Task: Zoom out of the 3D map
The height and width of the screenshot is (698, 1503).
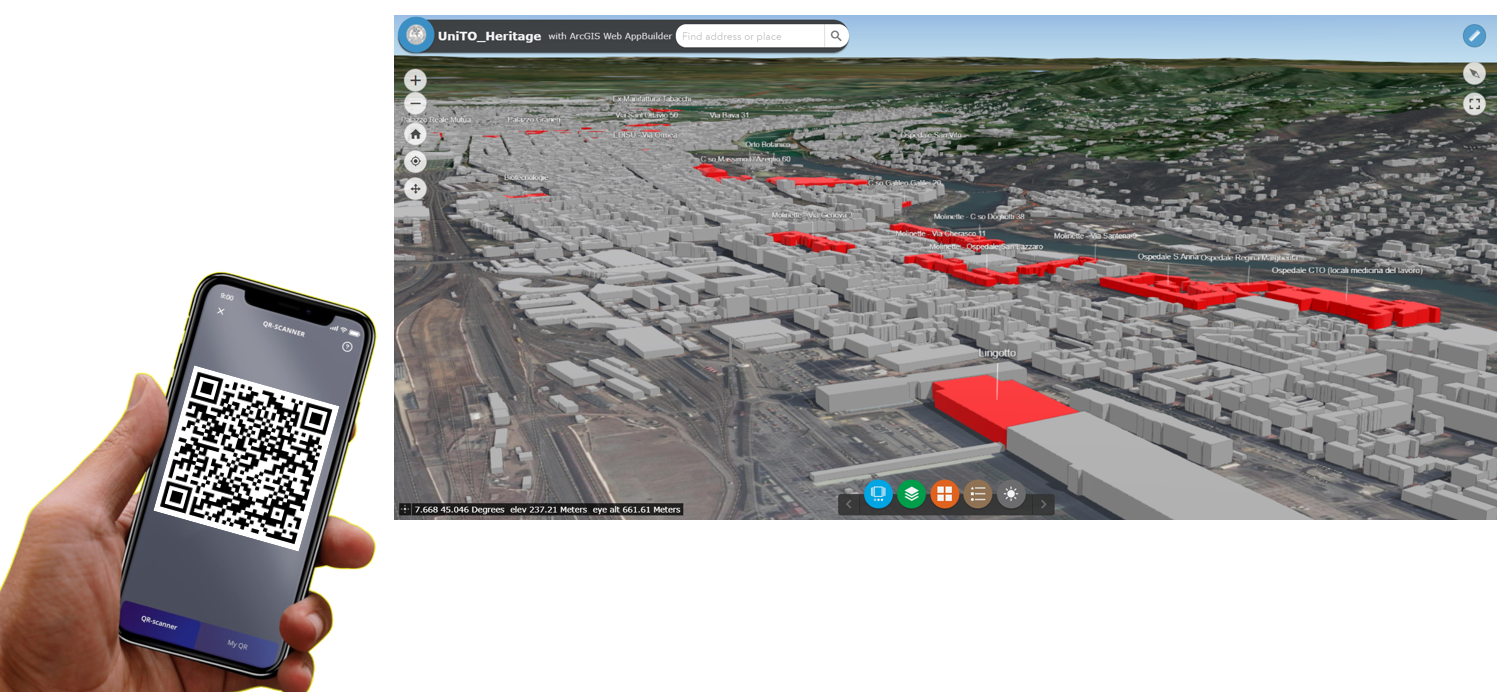Action: (415, 104)
